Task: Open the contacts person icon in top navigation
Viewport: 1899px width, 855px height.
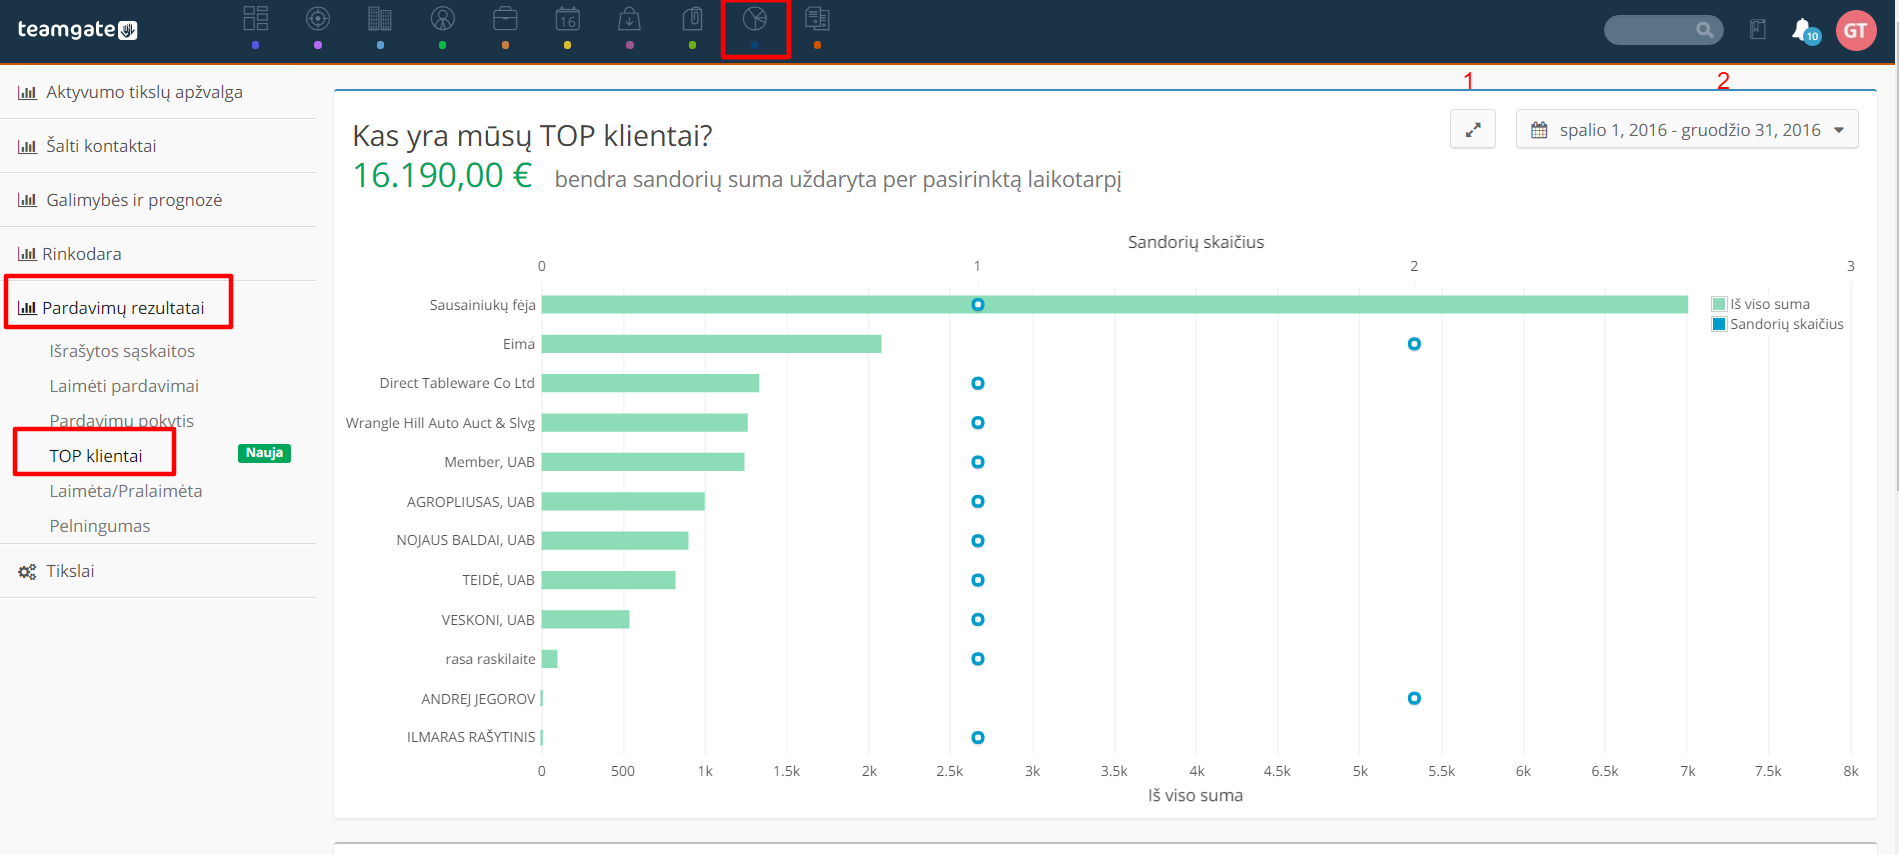Action: (x=443, y=19)
